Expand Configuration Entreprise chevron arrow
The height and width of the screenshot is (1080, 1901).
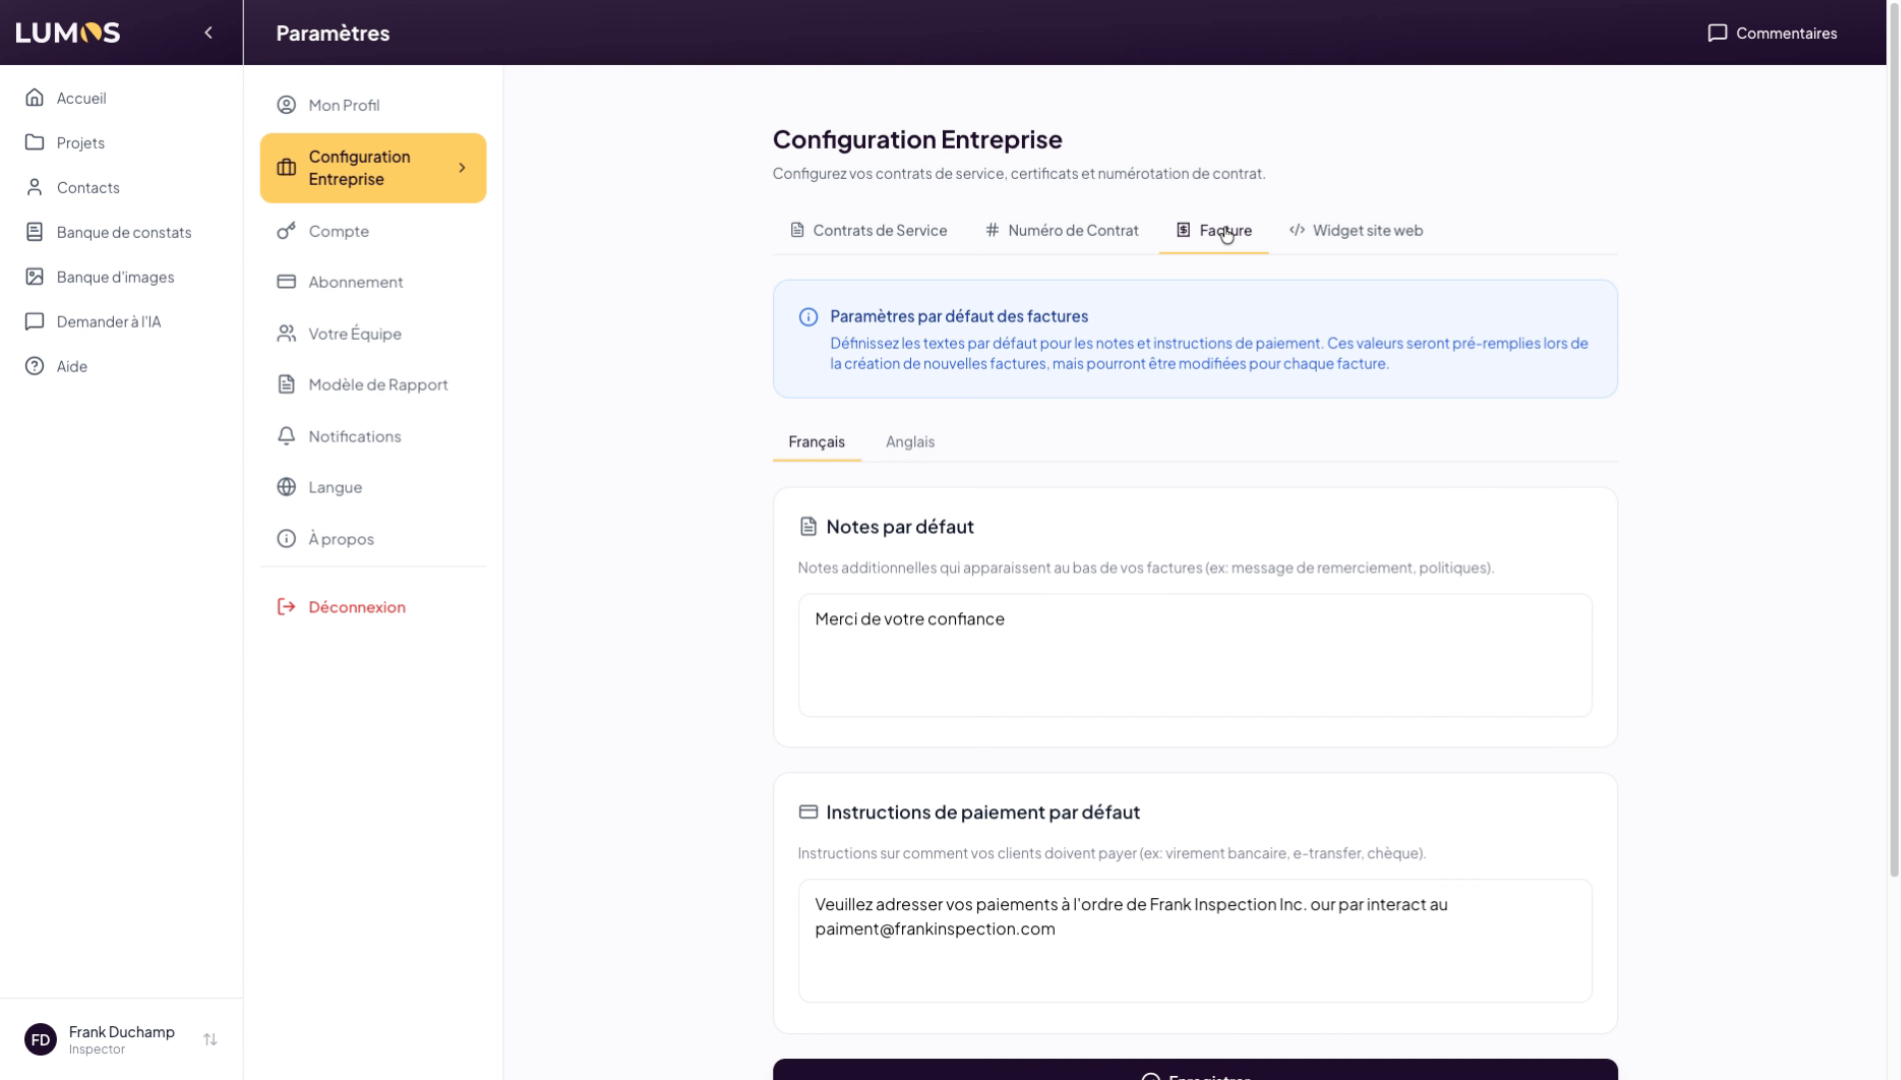[462, 168]
